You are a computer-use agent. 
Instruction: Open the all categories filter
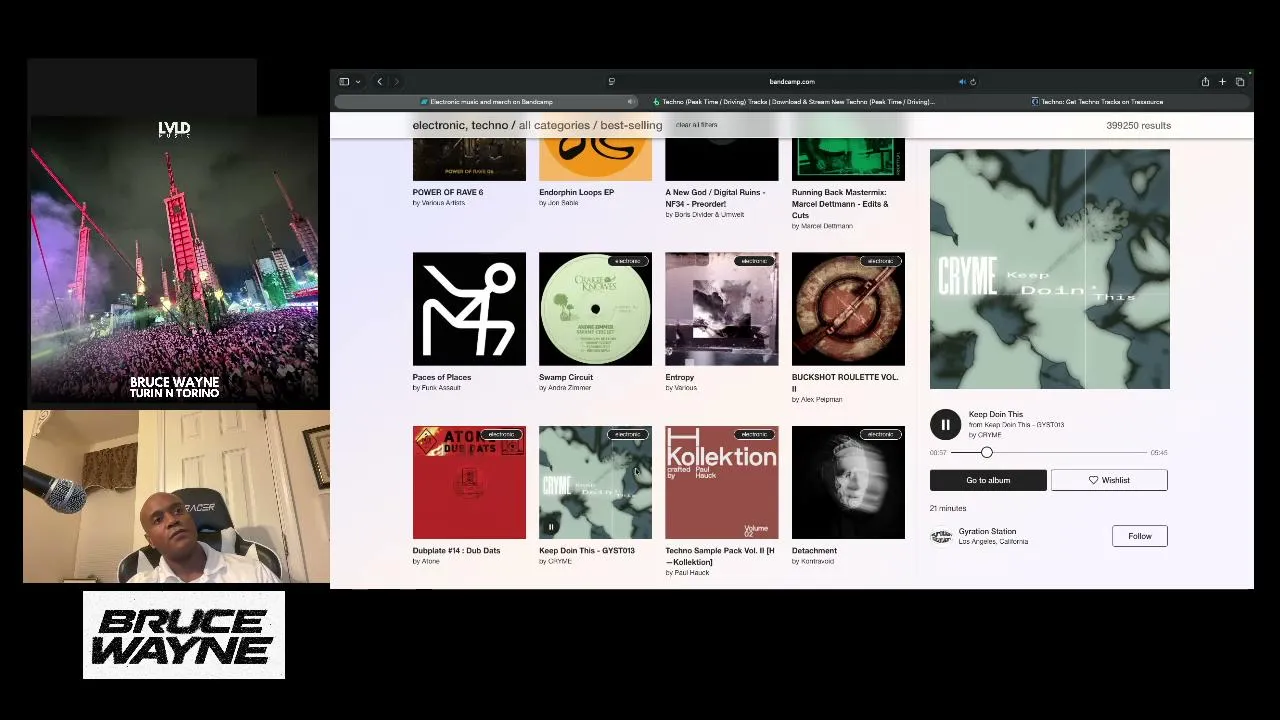pos(554,125)
